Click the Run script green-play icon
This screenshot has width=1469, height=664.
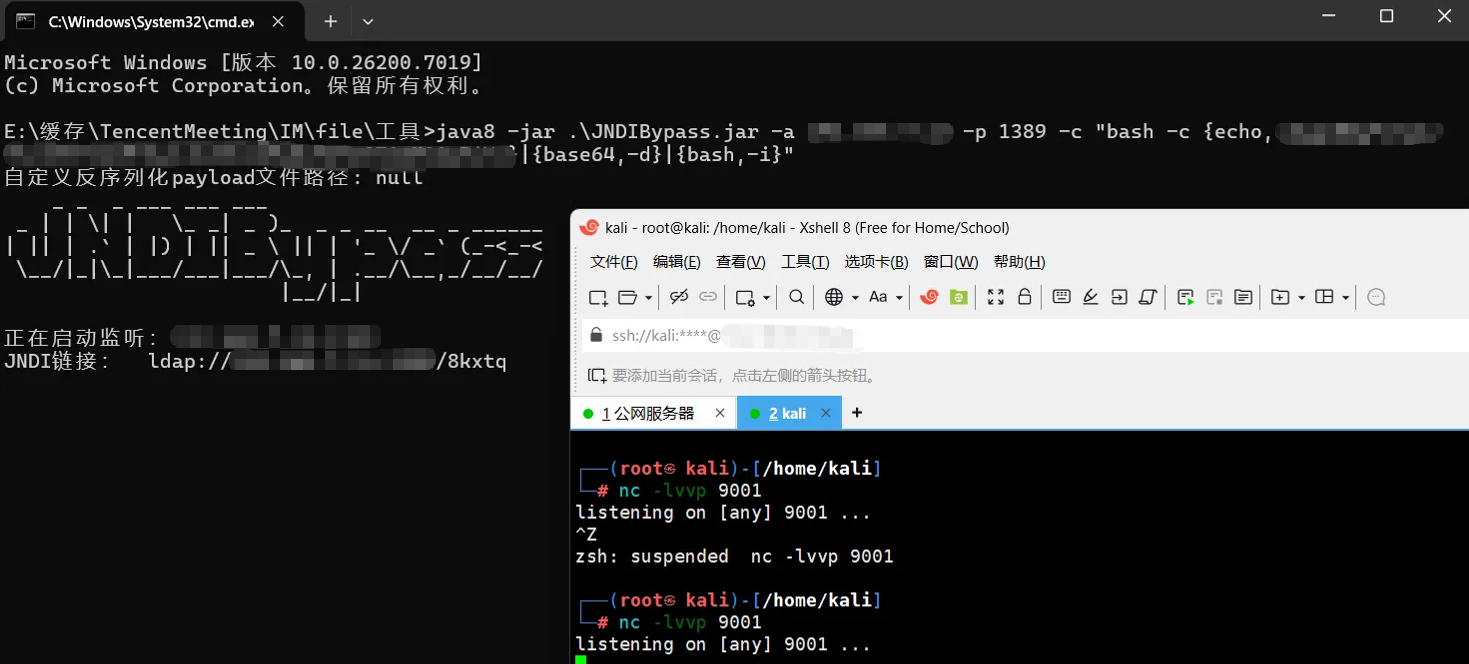[1186, 297]
